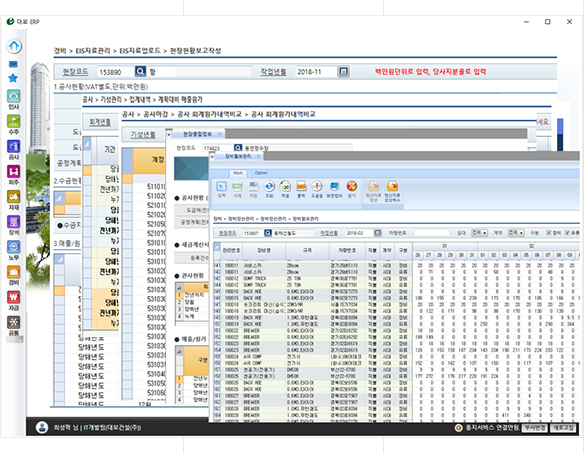Click the 장비명 column header
Image resolution: width=584 pixels, height=453 pixels.
tap(264, 250)
